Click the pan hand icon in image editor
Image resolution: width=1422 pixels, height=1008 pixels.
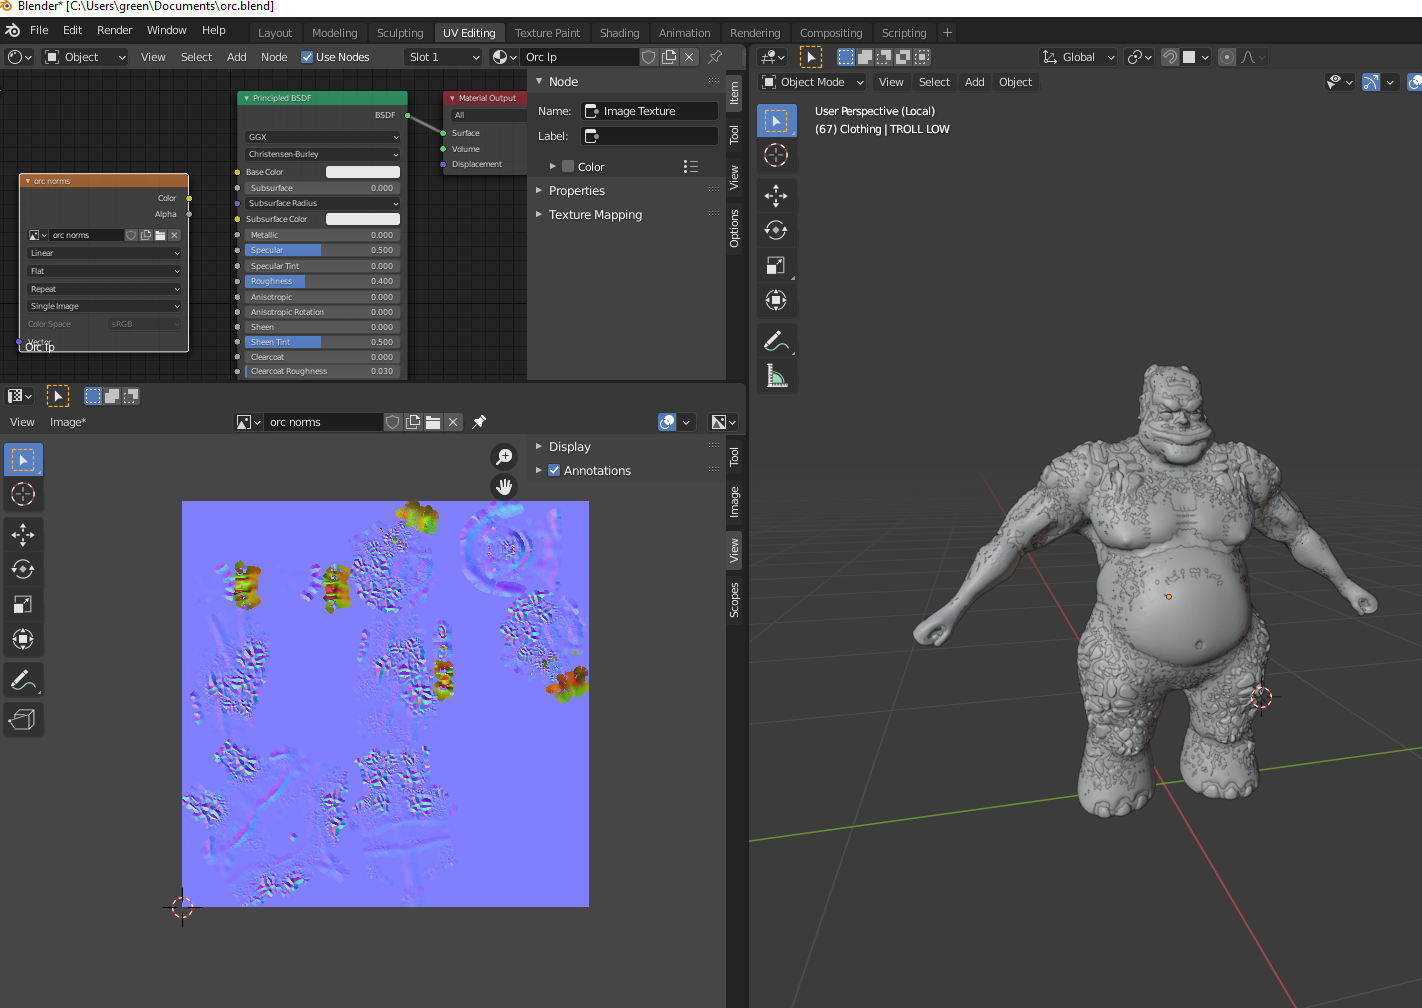[505, 486]
